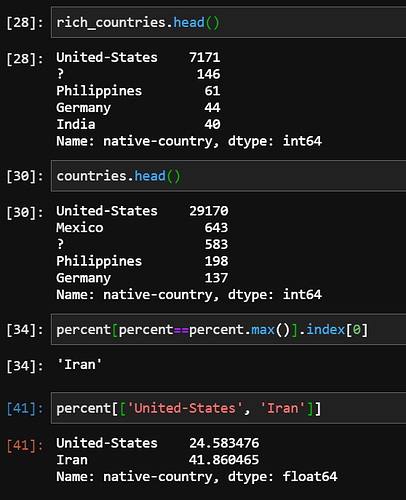Click the value 44 in output 28
The image size is (406, 500).
click(213, 107)
